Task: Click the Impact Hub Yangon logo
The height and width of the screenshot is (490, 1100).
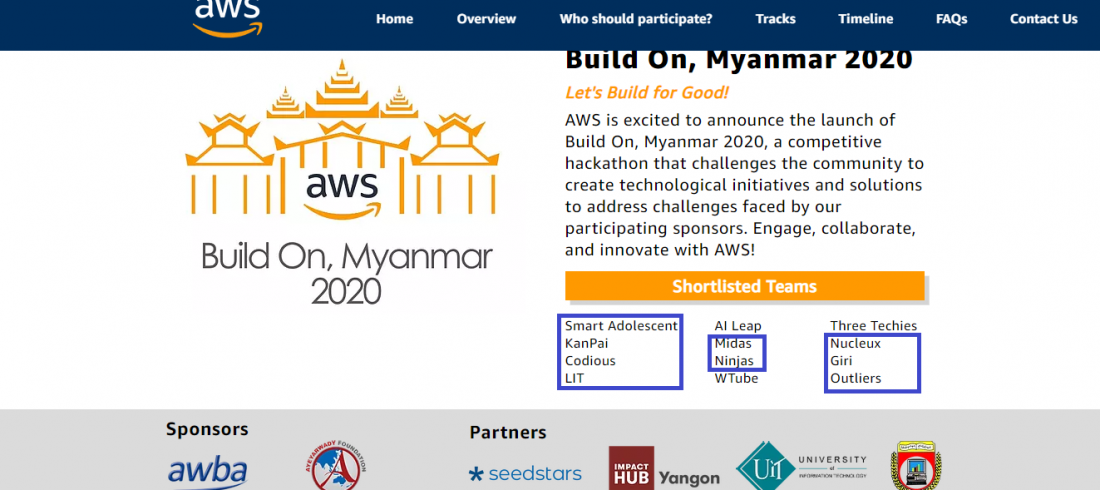Action: 664,469
